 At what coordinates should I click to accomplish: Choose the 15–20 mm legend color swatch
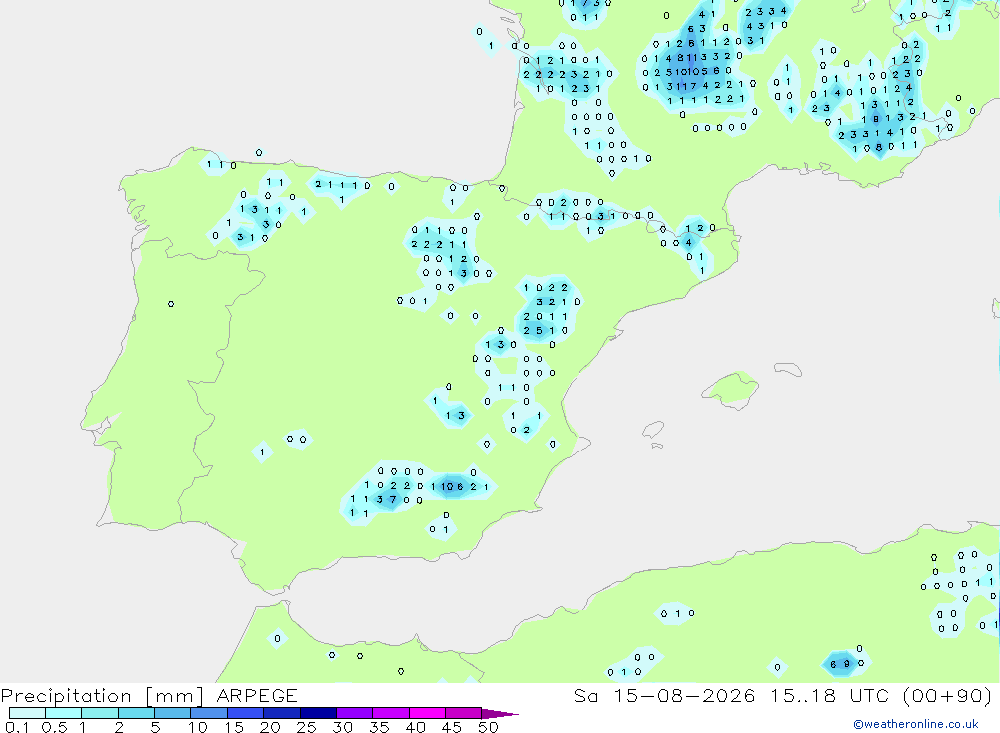click(246, 713)
